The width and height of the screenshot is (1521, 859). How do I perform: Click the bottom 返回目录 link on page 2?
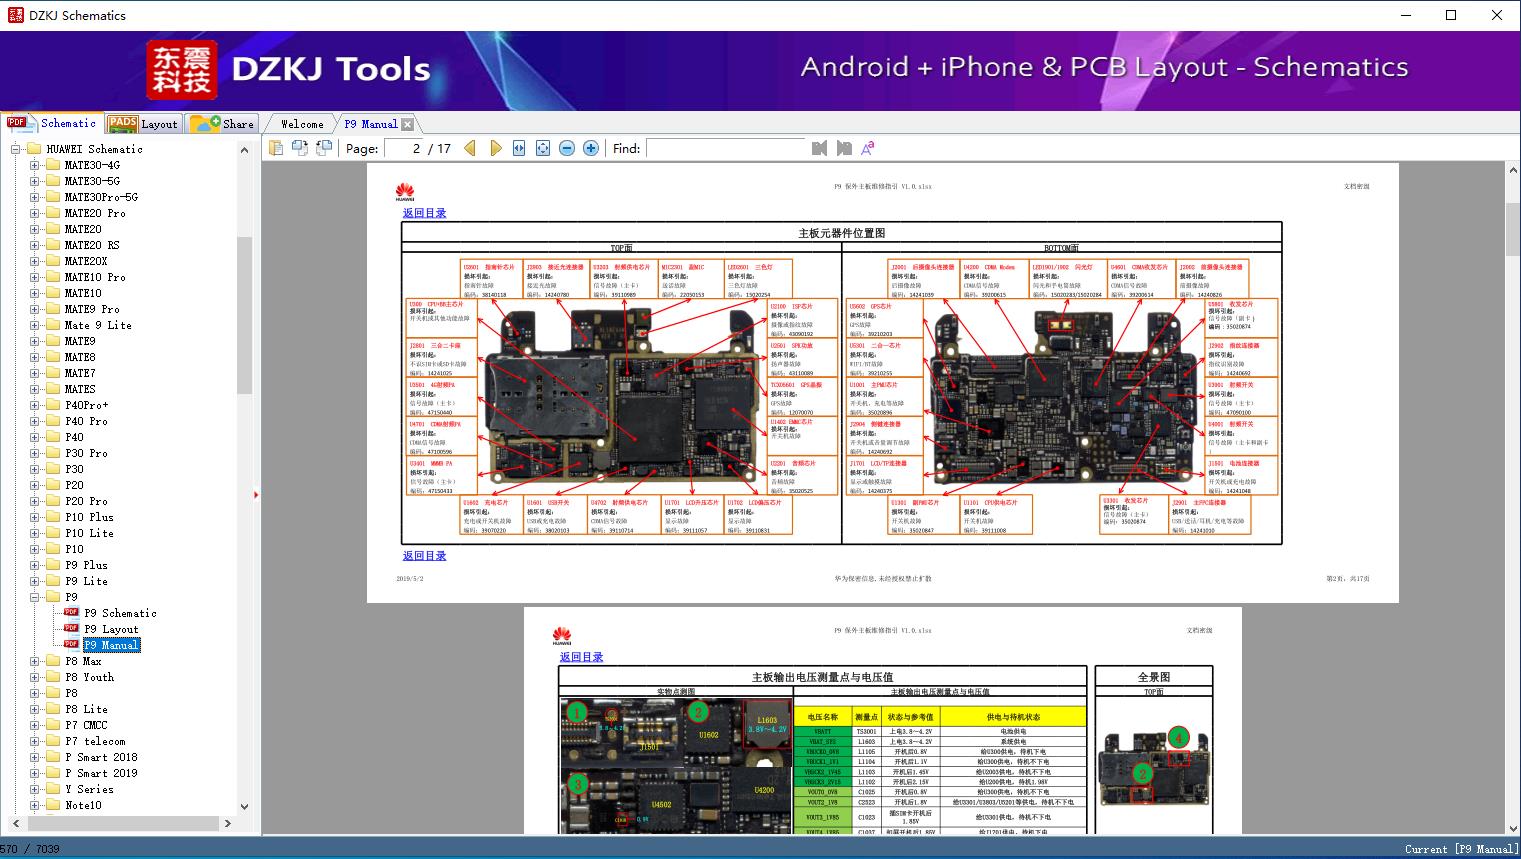point(424,556)
